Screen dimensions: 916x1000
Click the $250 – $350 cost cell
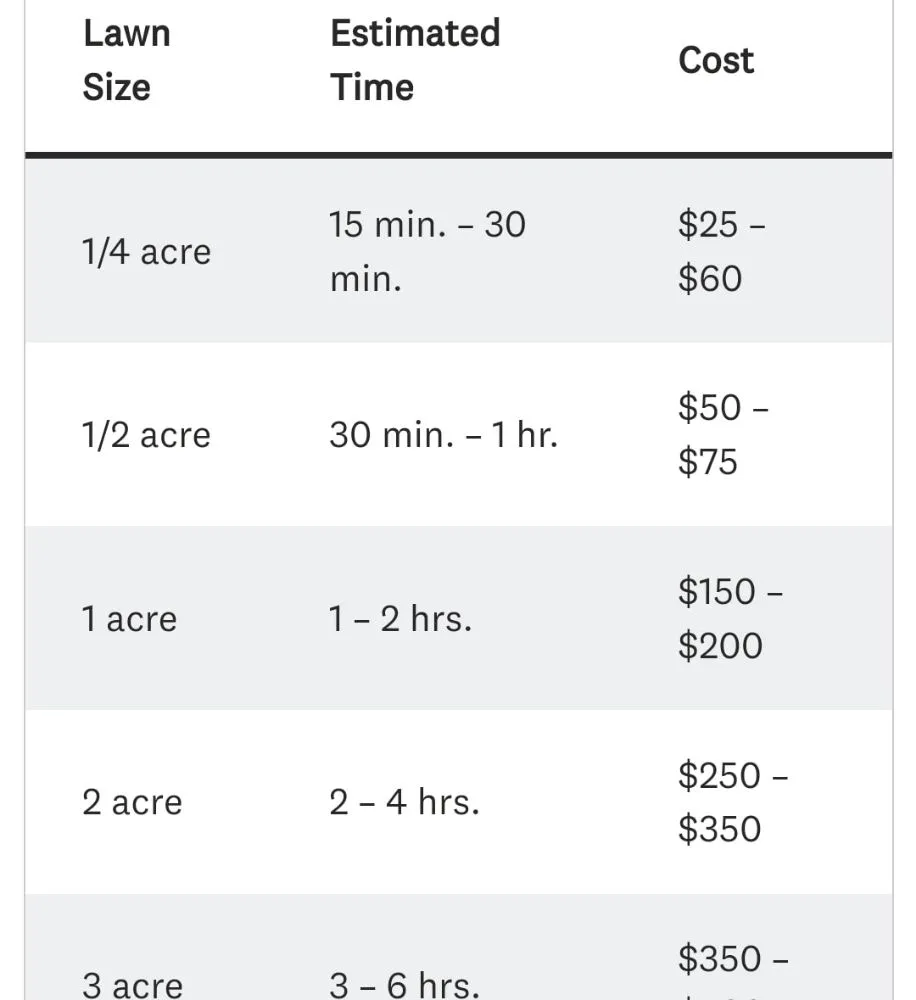tap(732, 802)
